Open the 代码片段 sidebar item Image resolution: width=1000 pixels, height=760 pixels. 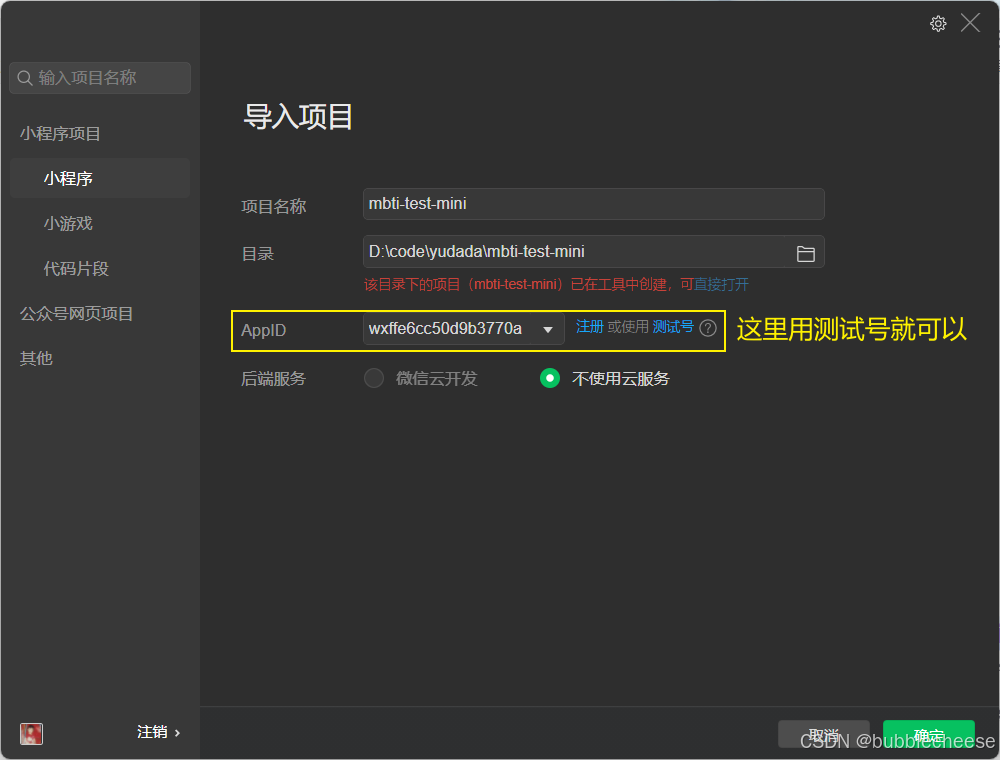click(76, 268)
